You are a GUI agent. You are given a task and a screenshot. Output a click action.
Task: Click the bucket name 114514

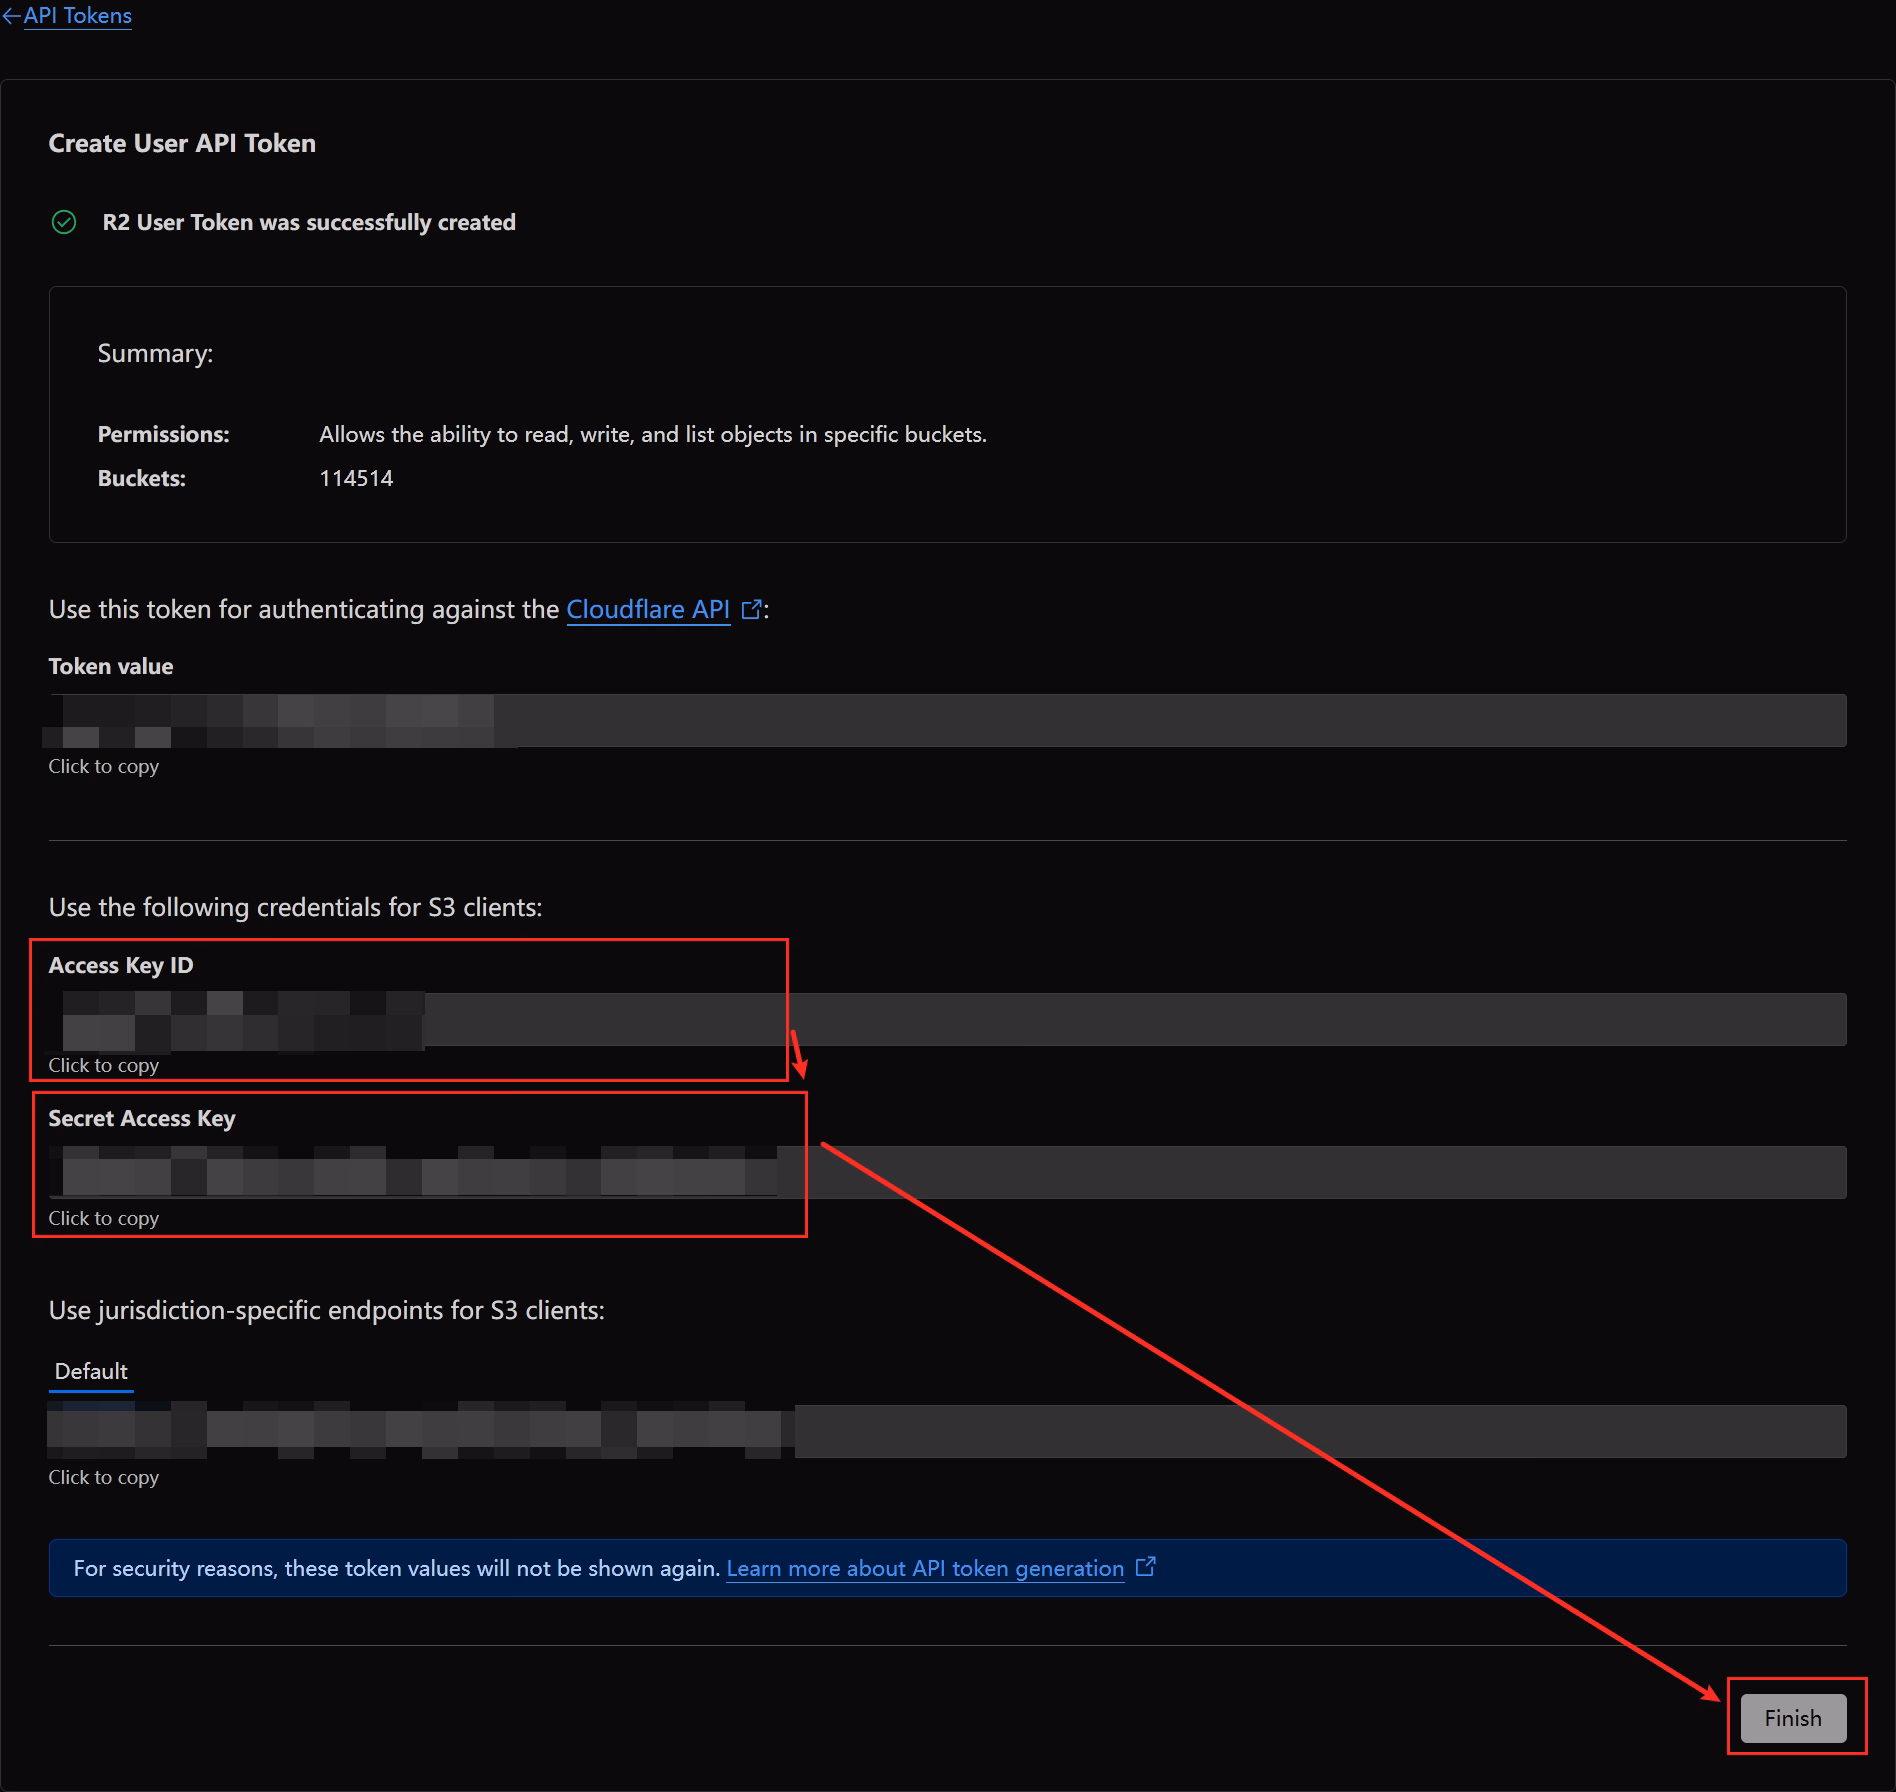[356, 478]
